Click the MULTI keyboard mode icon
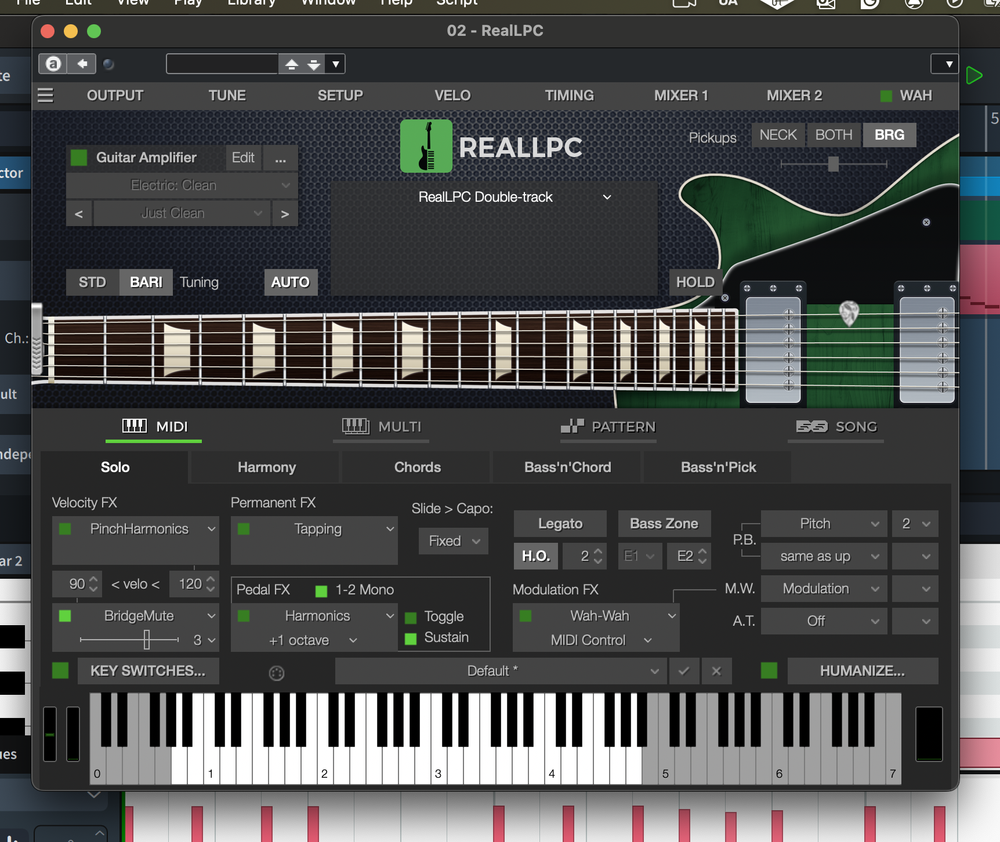The image size is (1000, 842). point(355,426)
